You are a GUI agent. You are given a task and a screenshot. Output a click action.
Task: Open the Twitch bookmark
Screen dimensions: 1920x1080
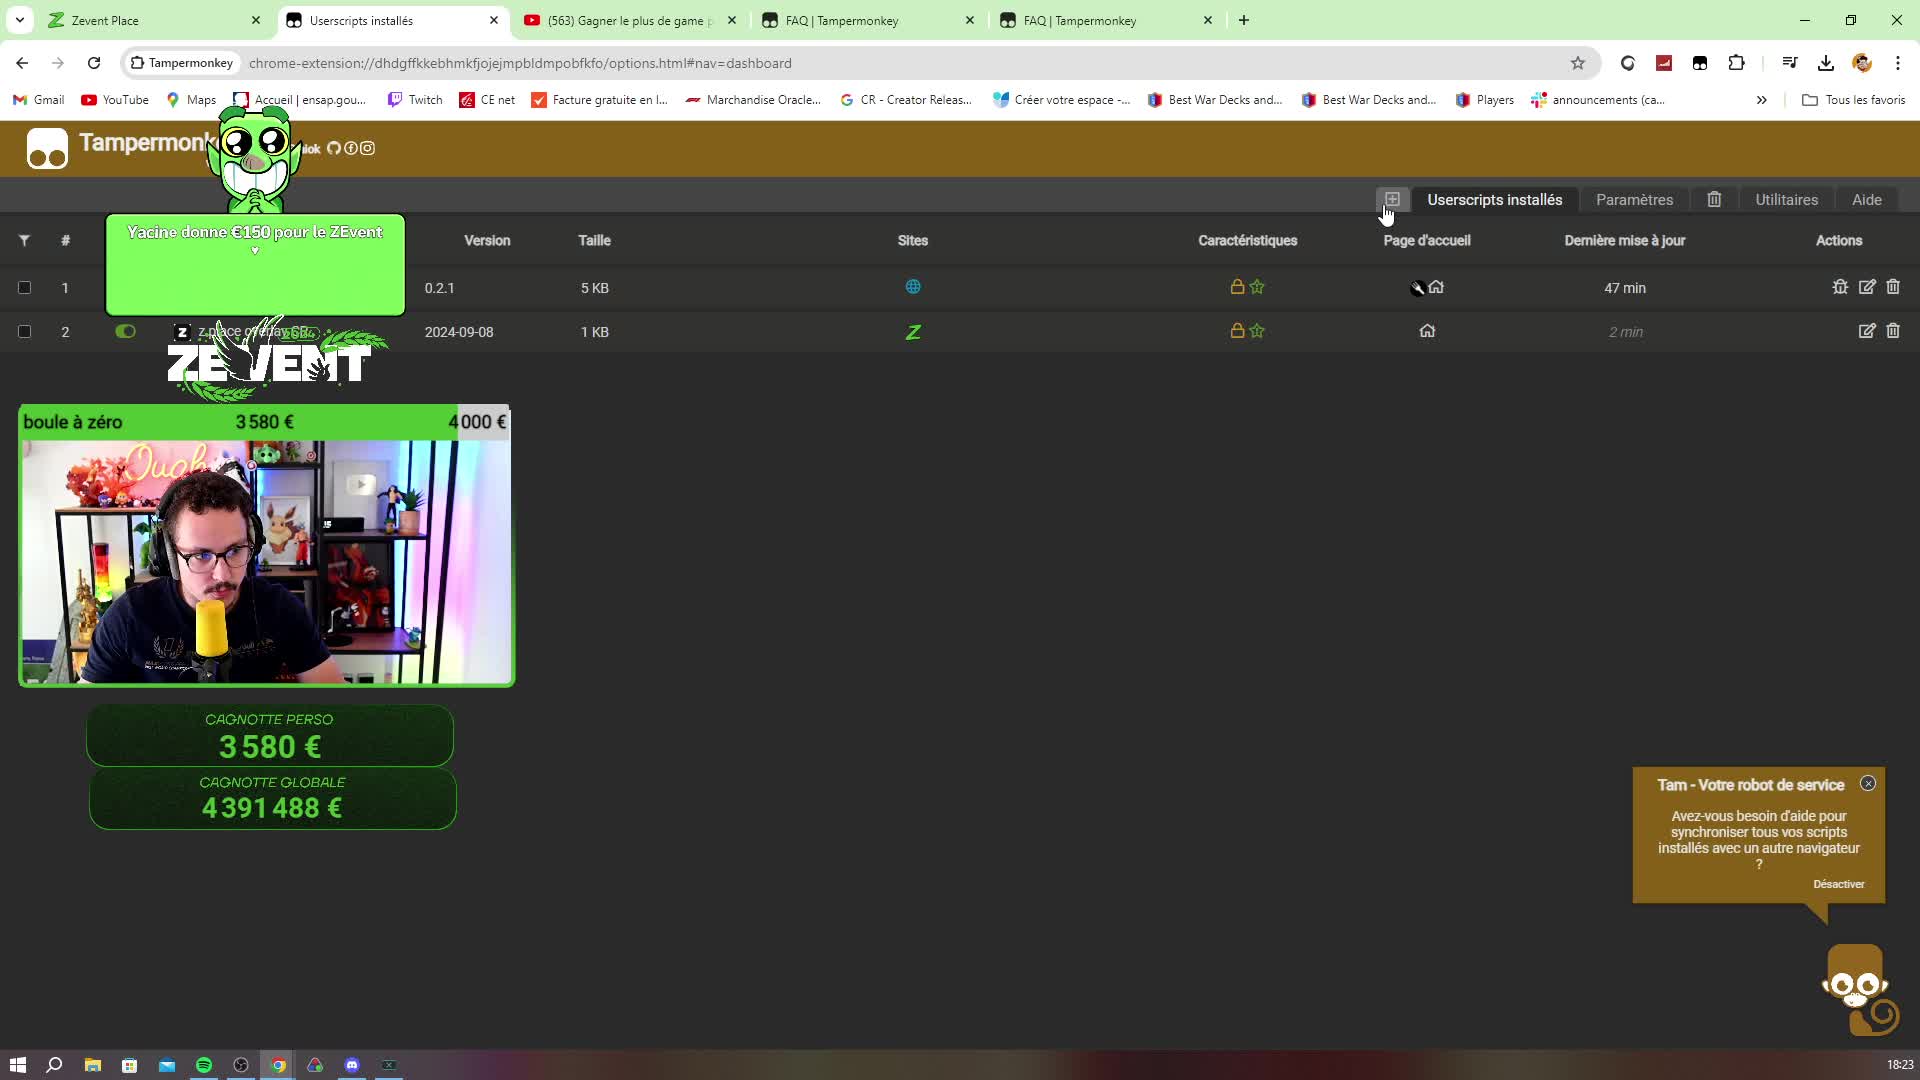point(415,100)
